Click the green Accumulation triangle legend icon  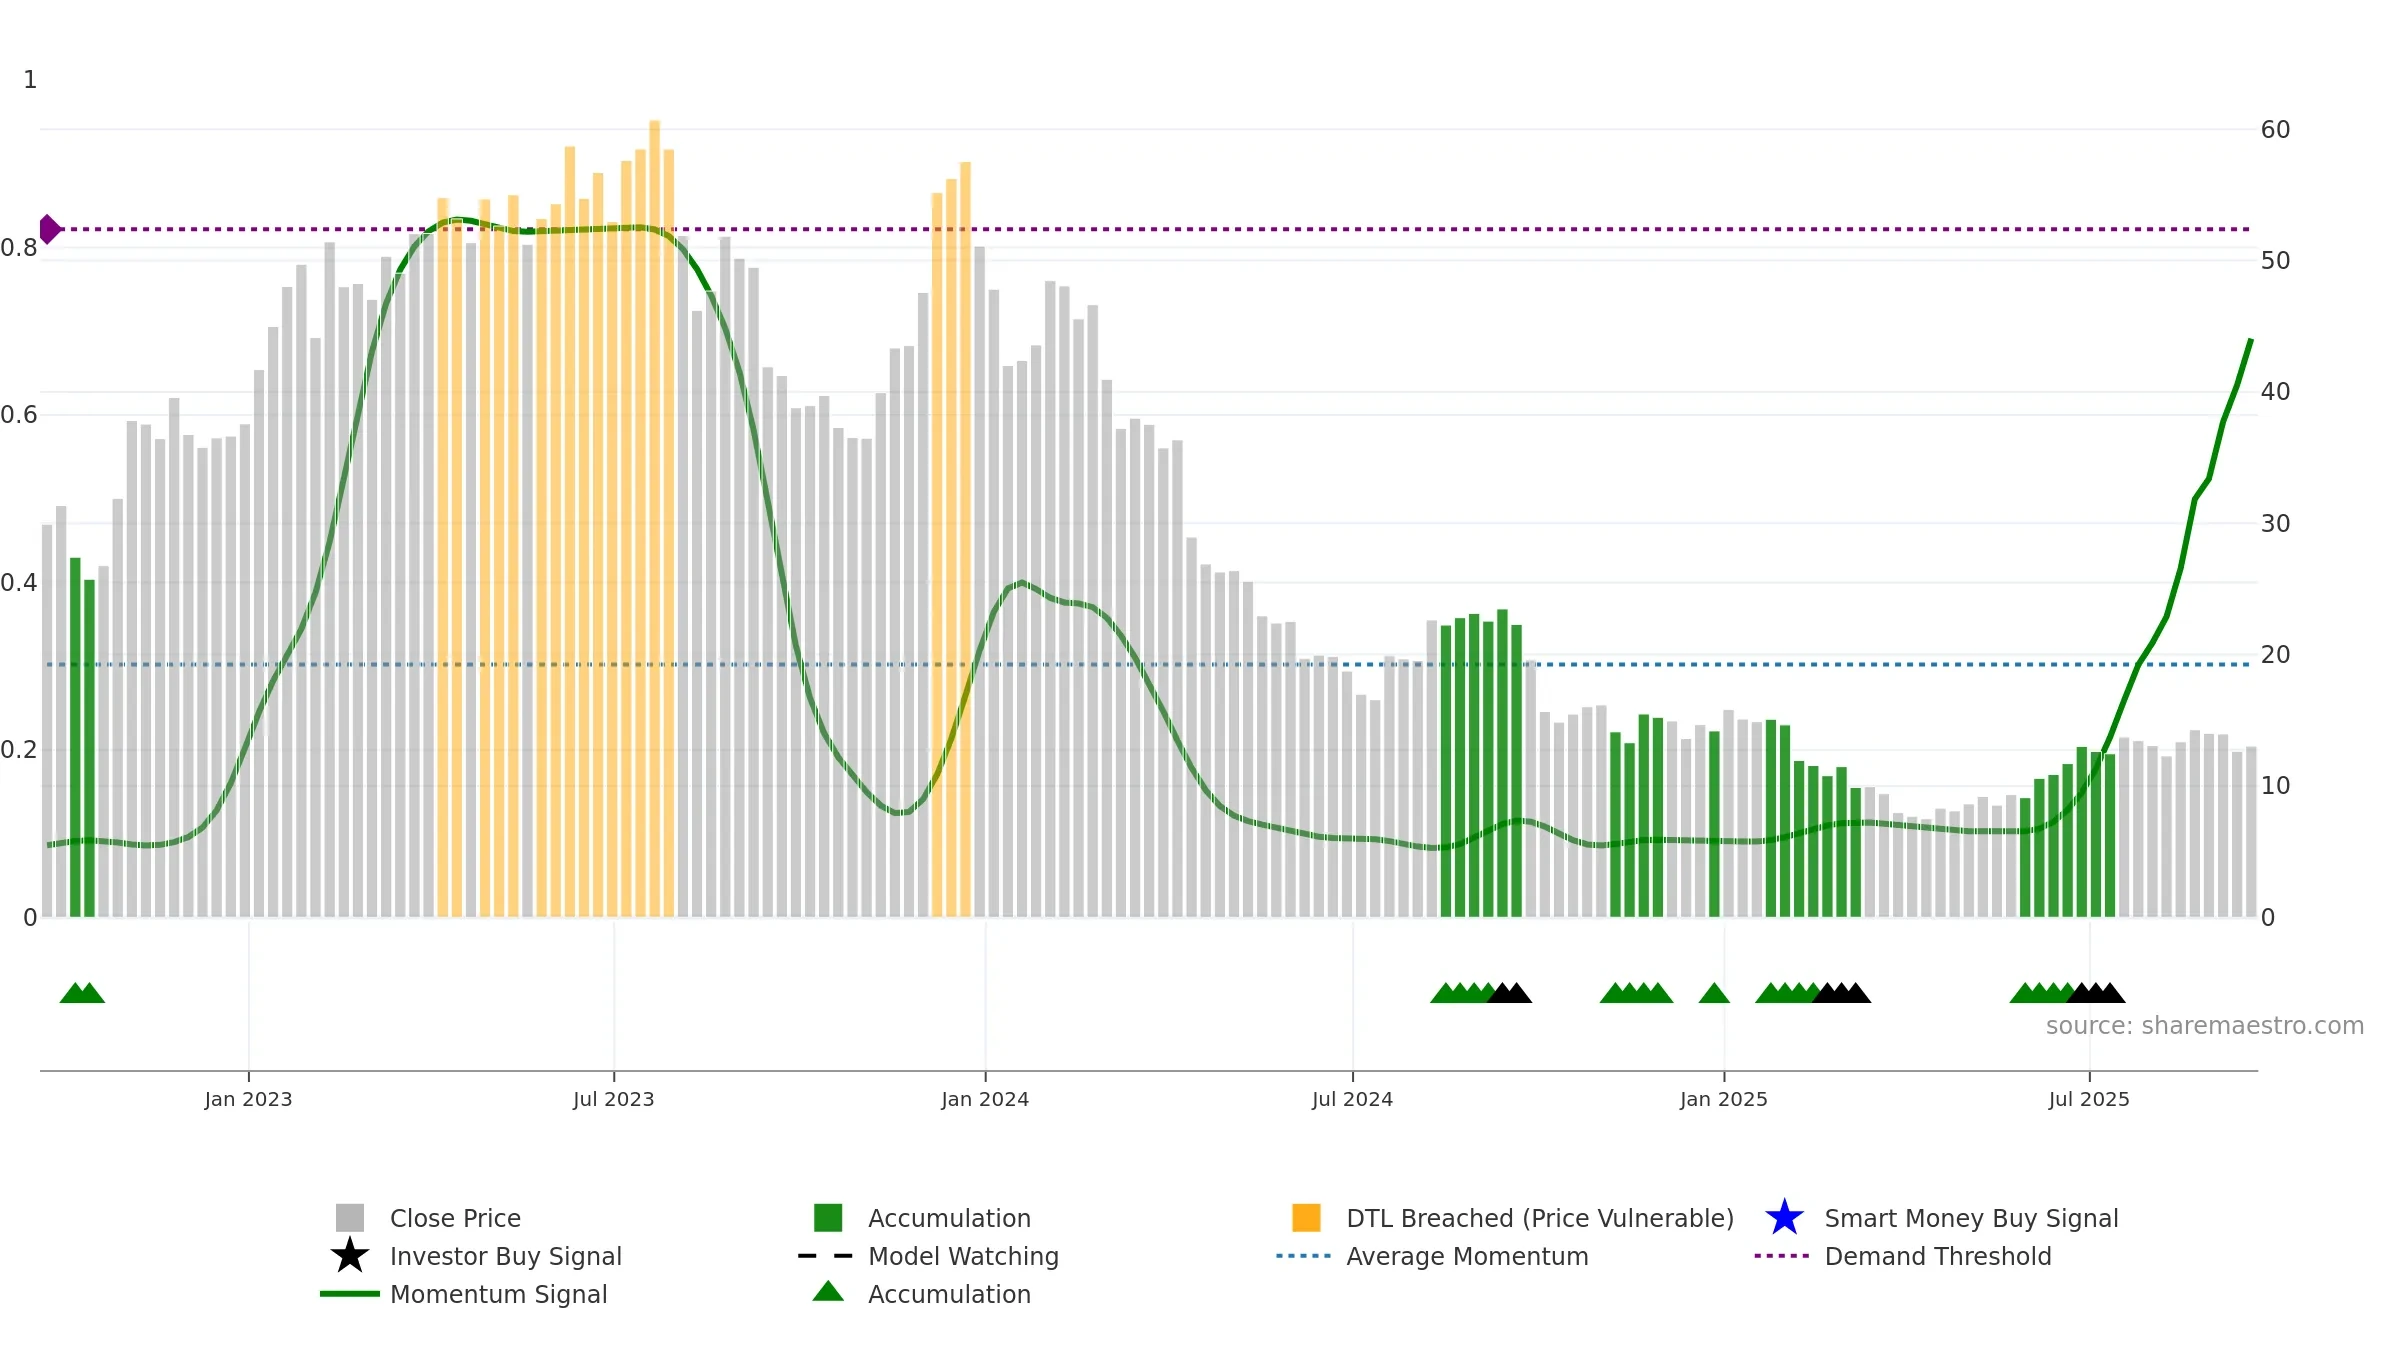(x=828, y=1291)
